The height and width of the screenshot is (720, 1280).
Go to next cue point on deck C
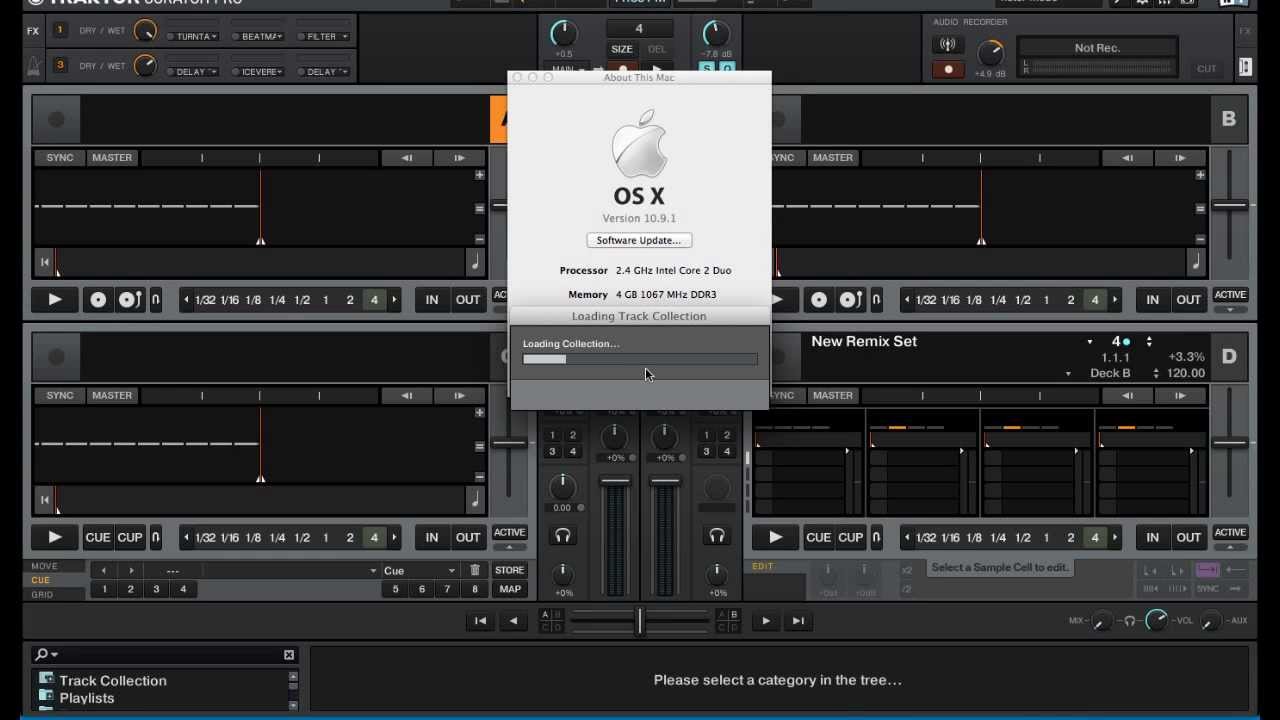(x=130, y=570)
